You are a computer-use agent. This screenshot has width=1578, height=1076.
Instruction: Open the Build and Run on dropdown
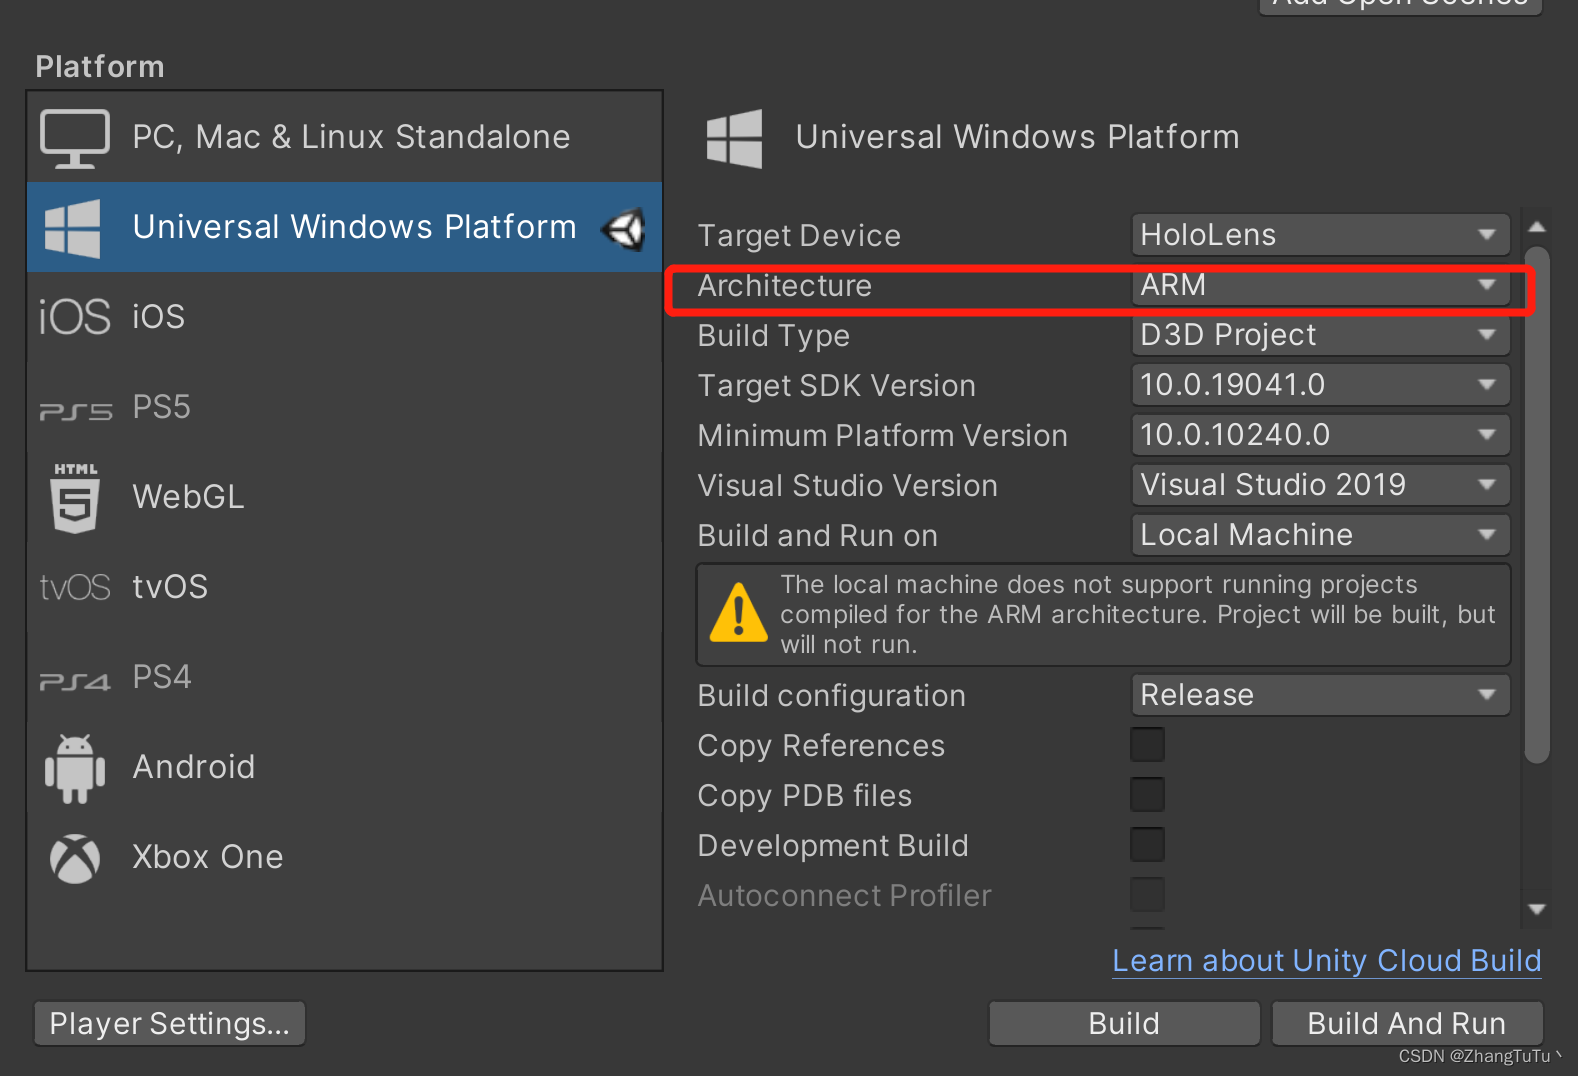click(x=1320, y=535)
